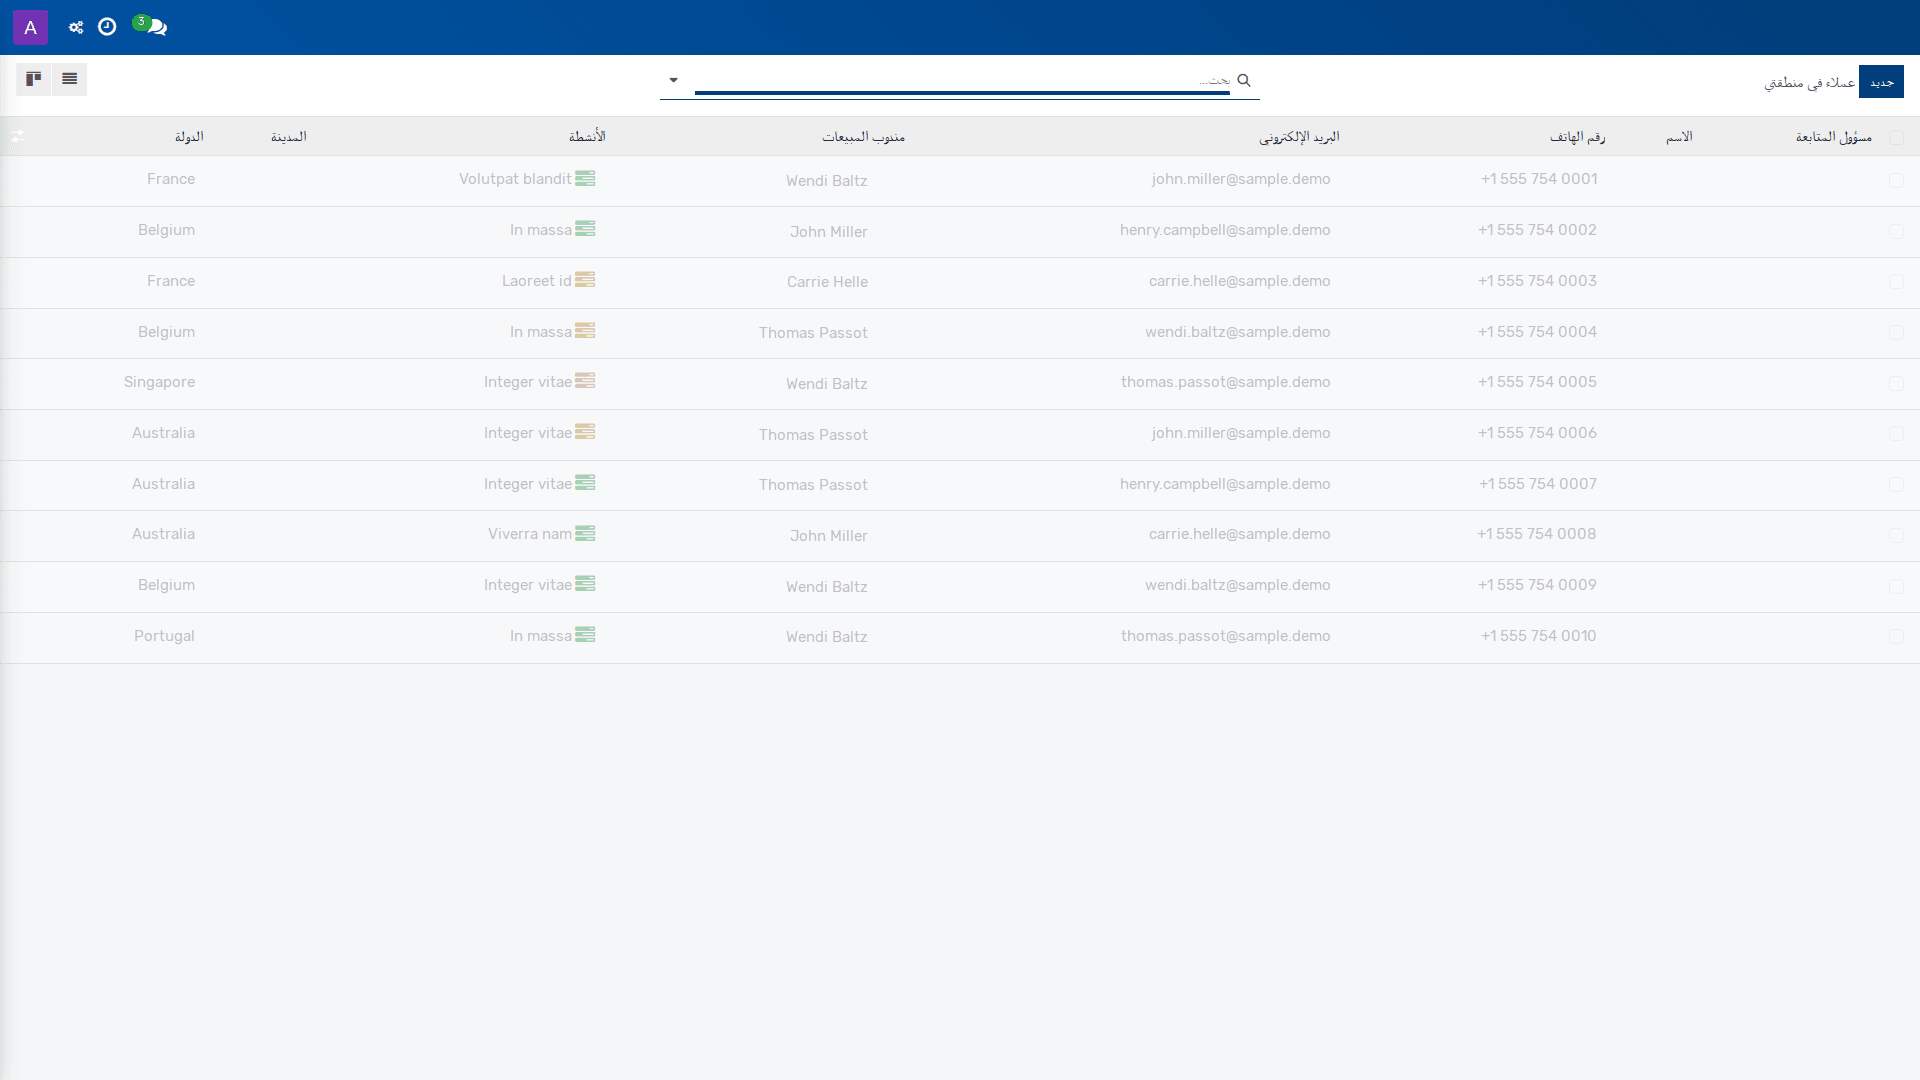Sort by الأنشطة column header

click(587, 137)
